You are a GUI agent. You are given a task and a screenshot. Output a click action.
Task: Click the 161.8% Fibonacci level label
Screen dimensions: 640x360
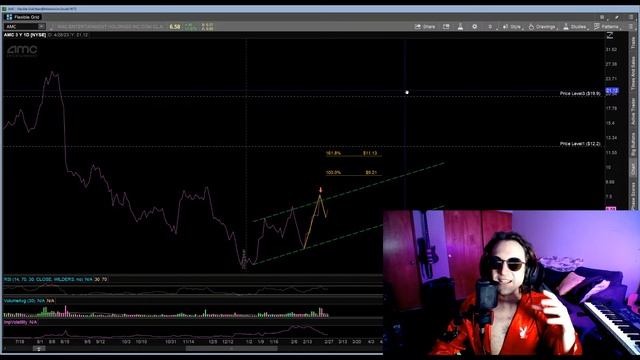coord(333,153)
